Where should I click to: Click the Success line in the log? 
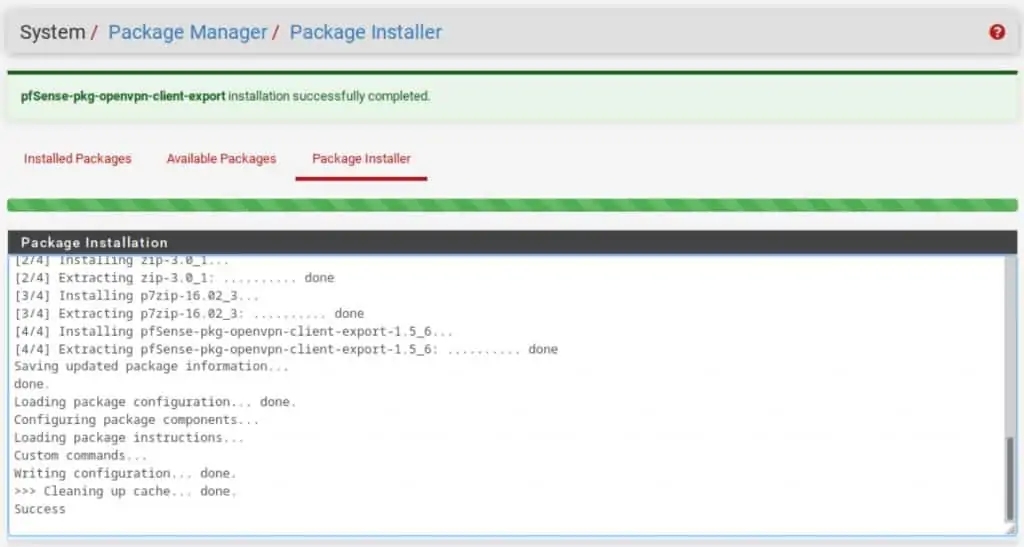point(40,509)
